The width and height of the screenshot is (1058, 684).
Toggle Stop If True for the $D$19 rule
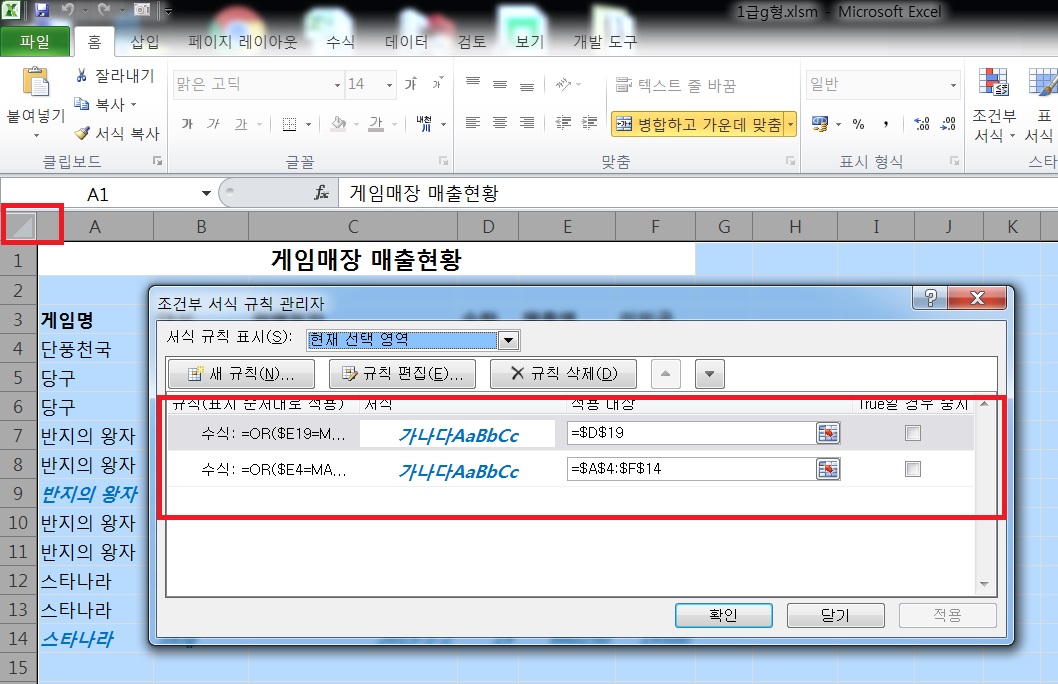(x=912, y=433)
